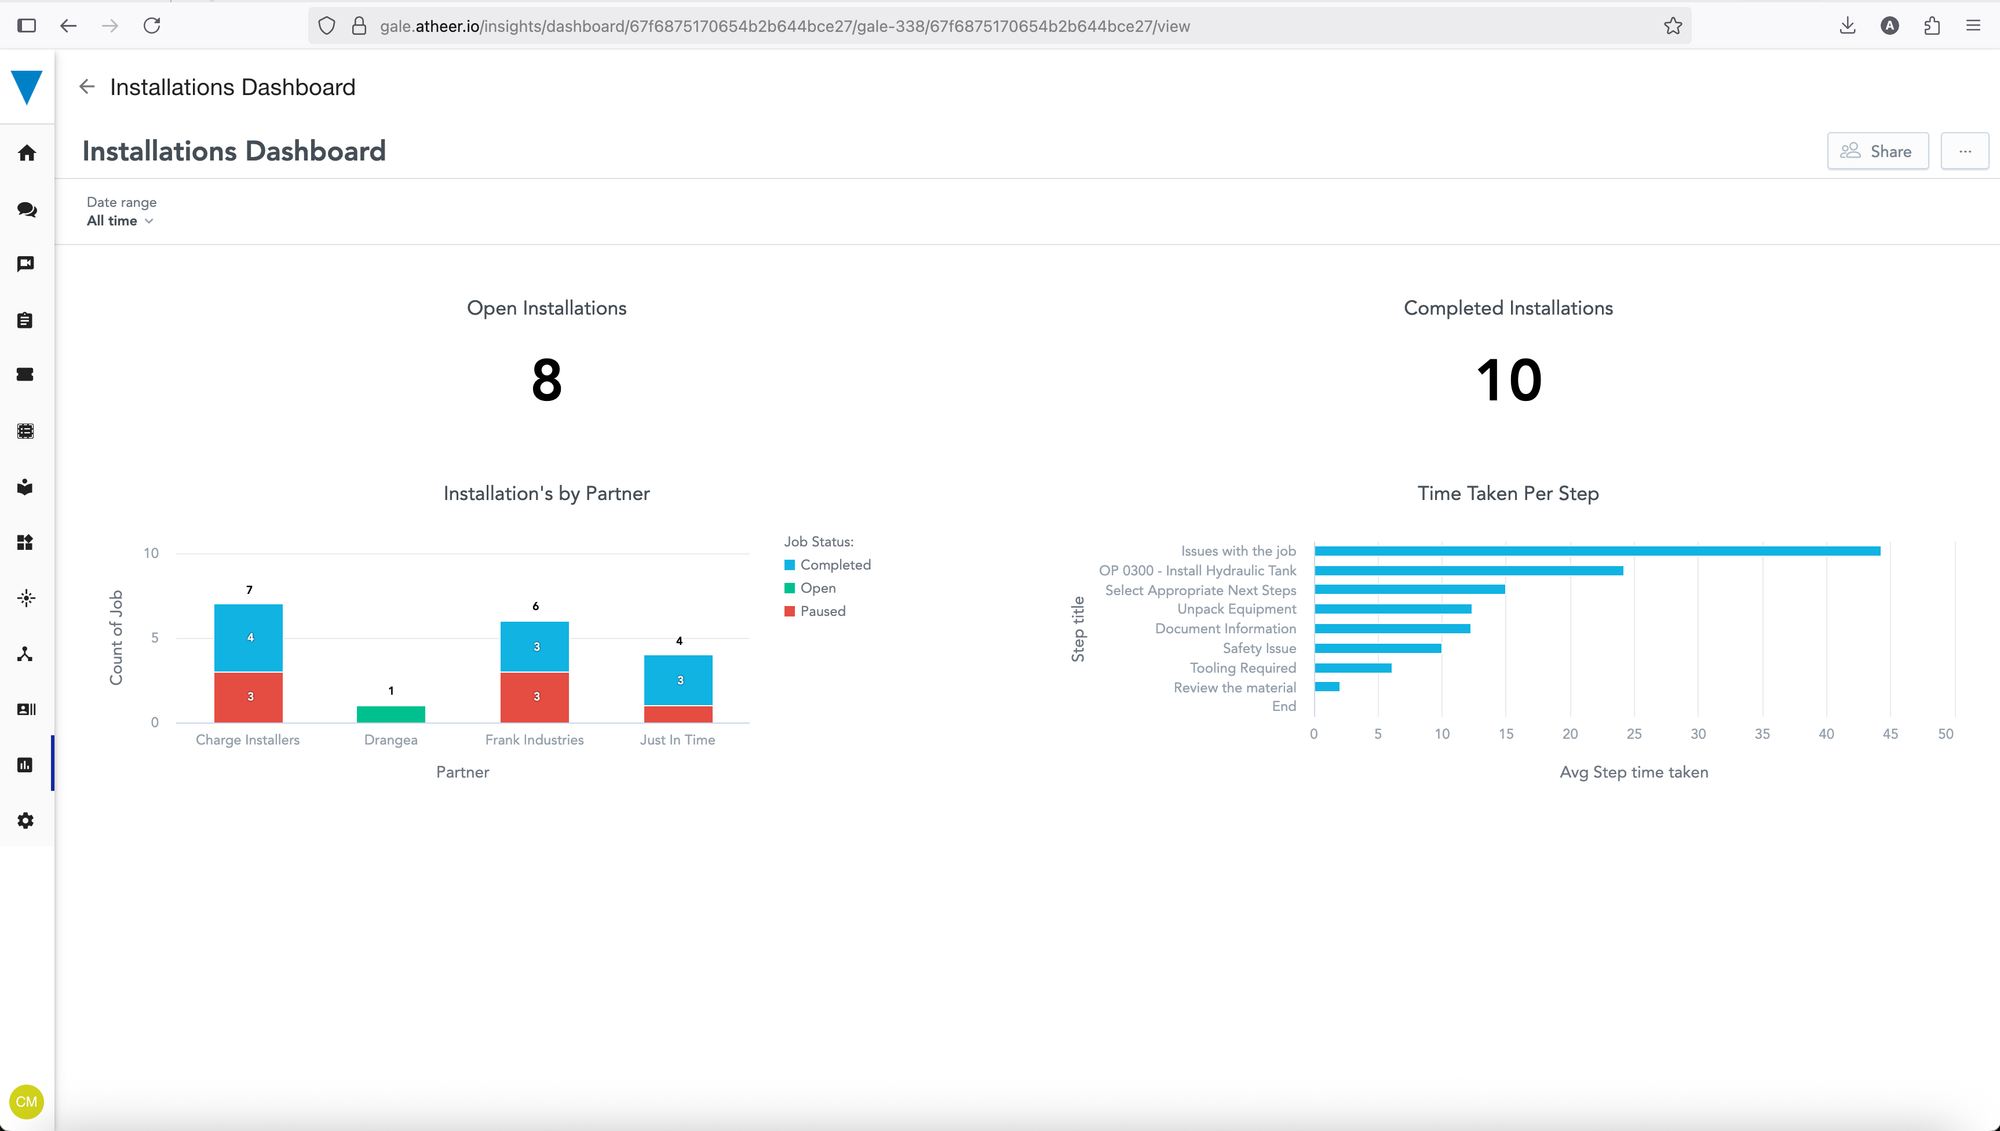Select the Insights bar-chart icon in sidebar

click(26, 764)
